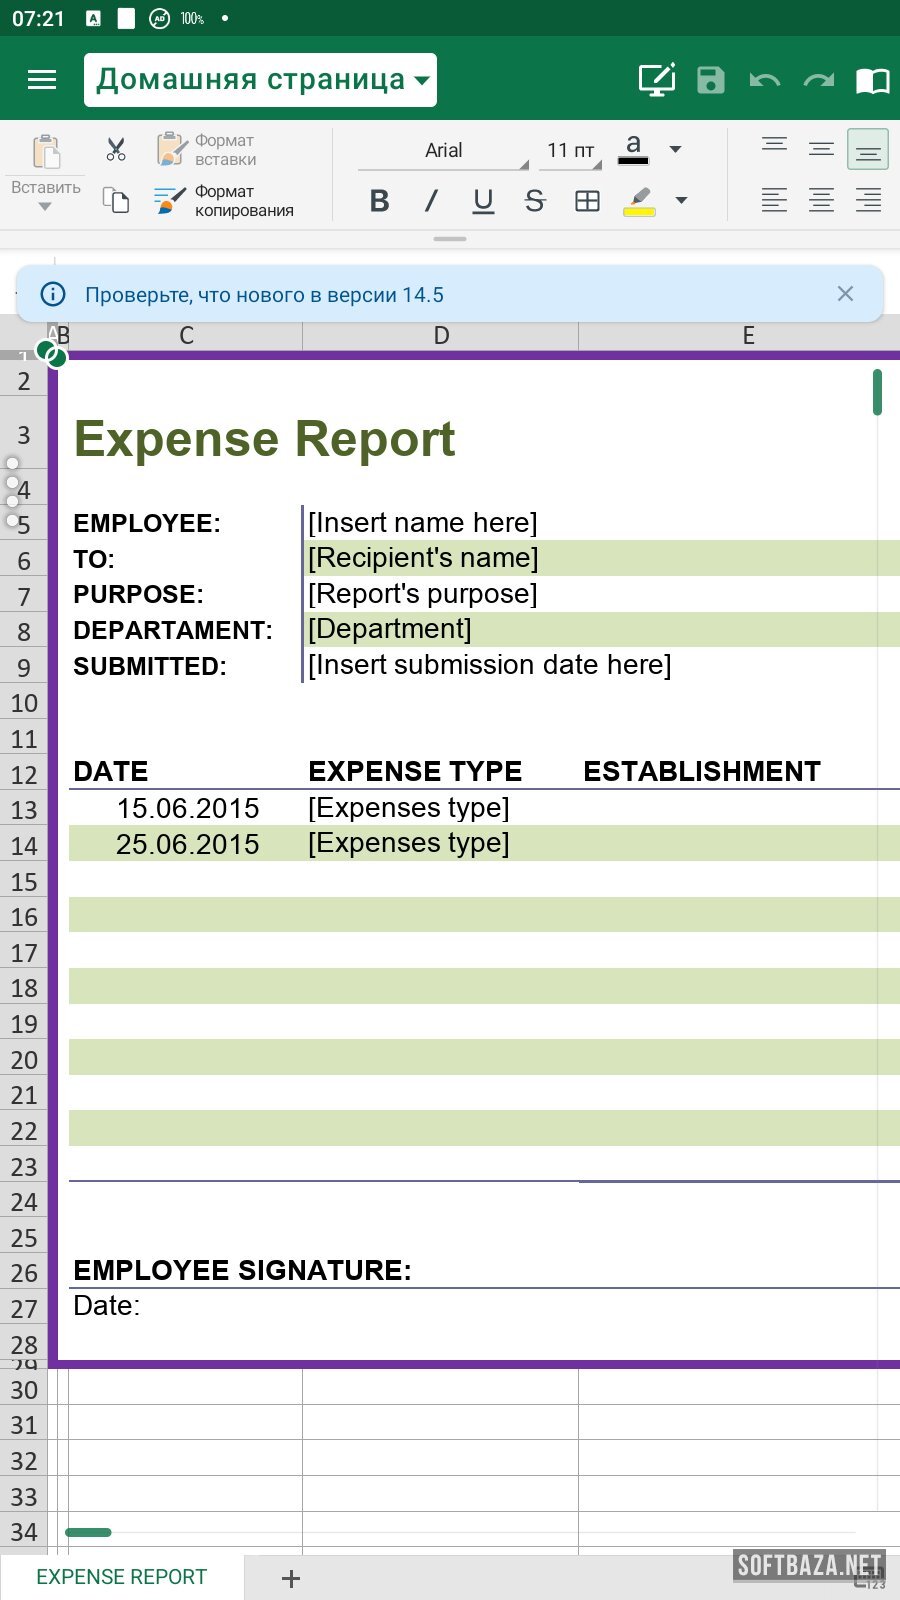Click the Redo arrow icon
Image resolution: width=900 pixels, height=1600 pixels.
click(819, 80)
